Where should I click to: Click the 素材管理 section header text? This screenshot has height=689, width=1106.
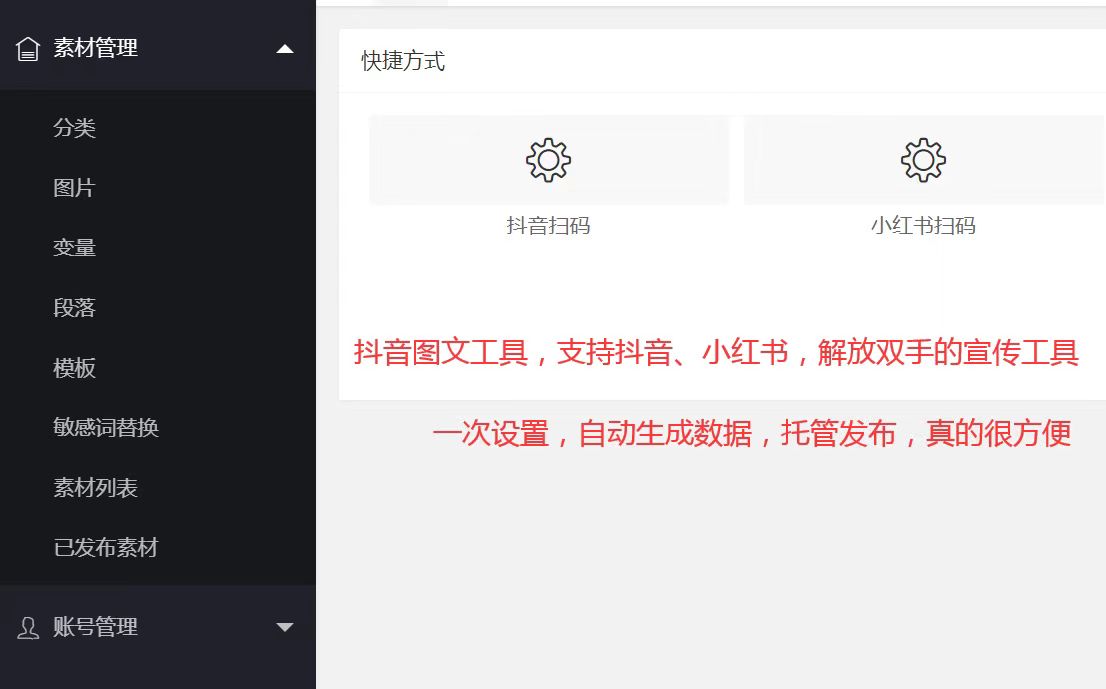click(95, 48)
